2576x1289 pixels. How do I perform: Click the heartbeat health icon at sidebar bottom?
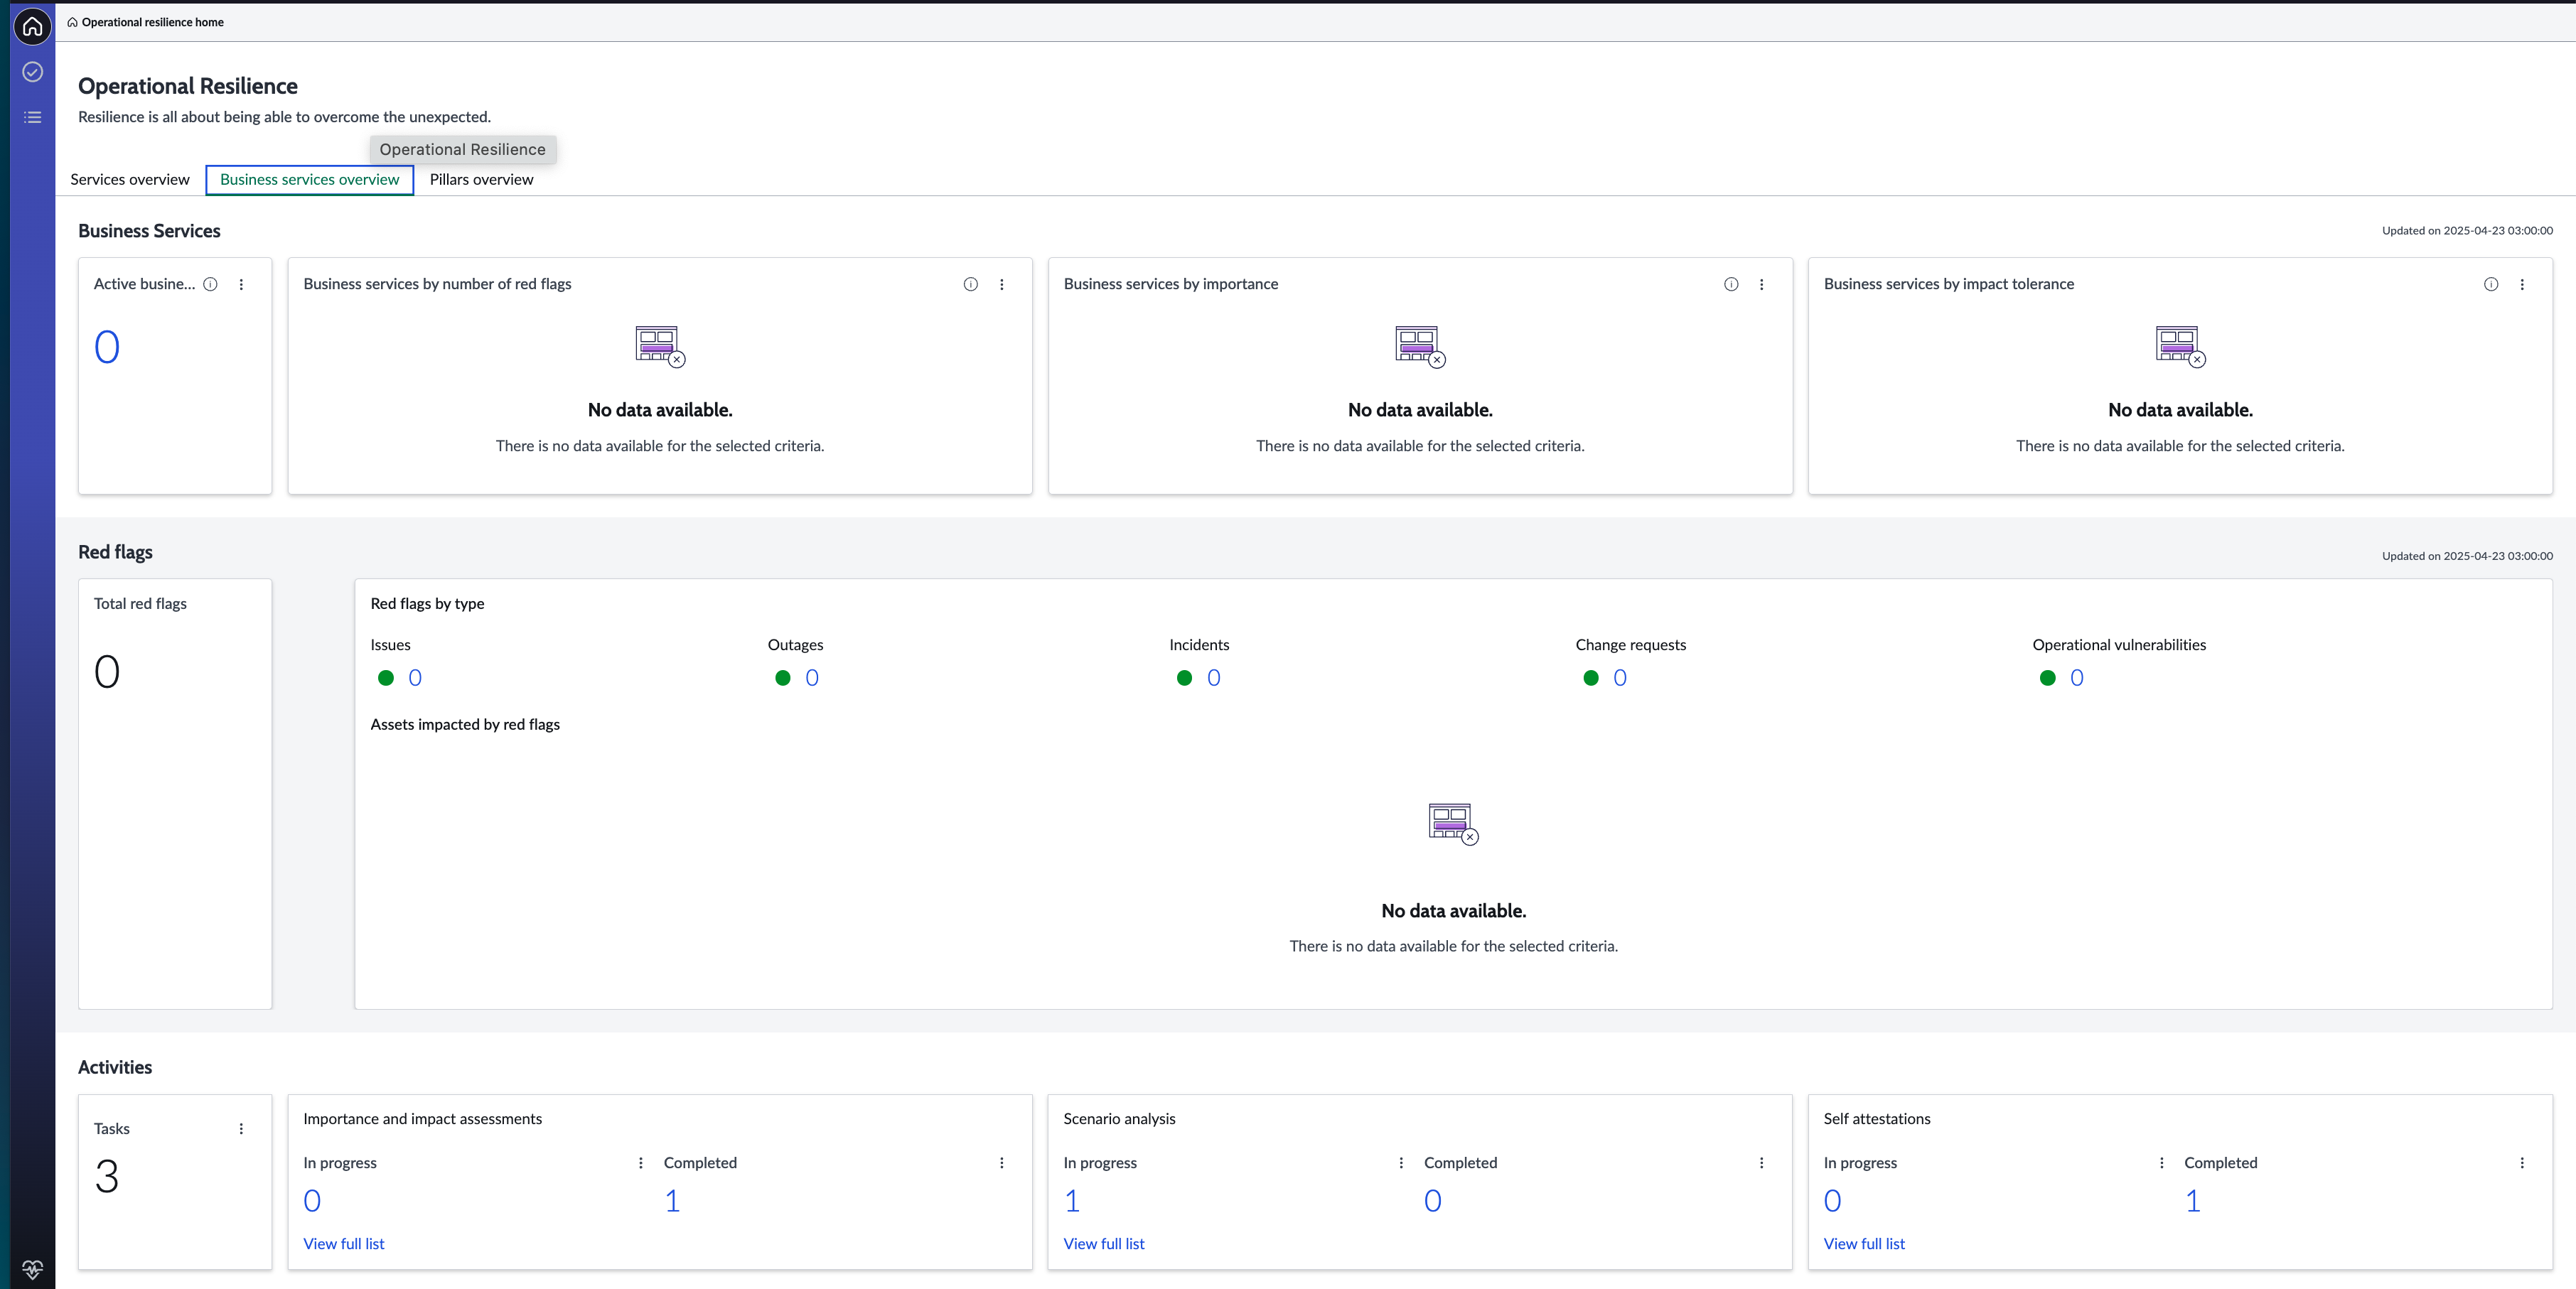(32, 1269)
